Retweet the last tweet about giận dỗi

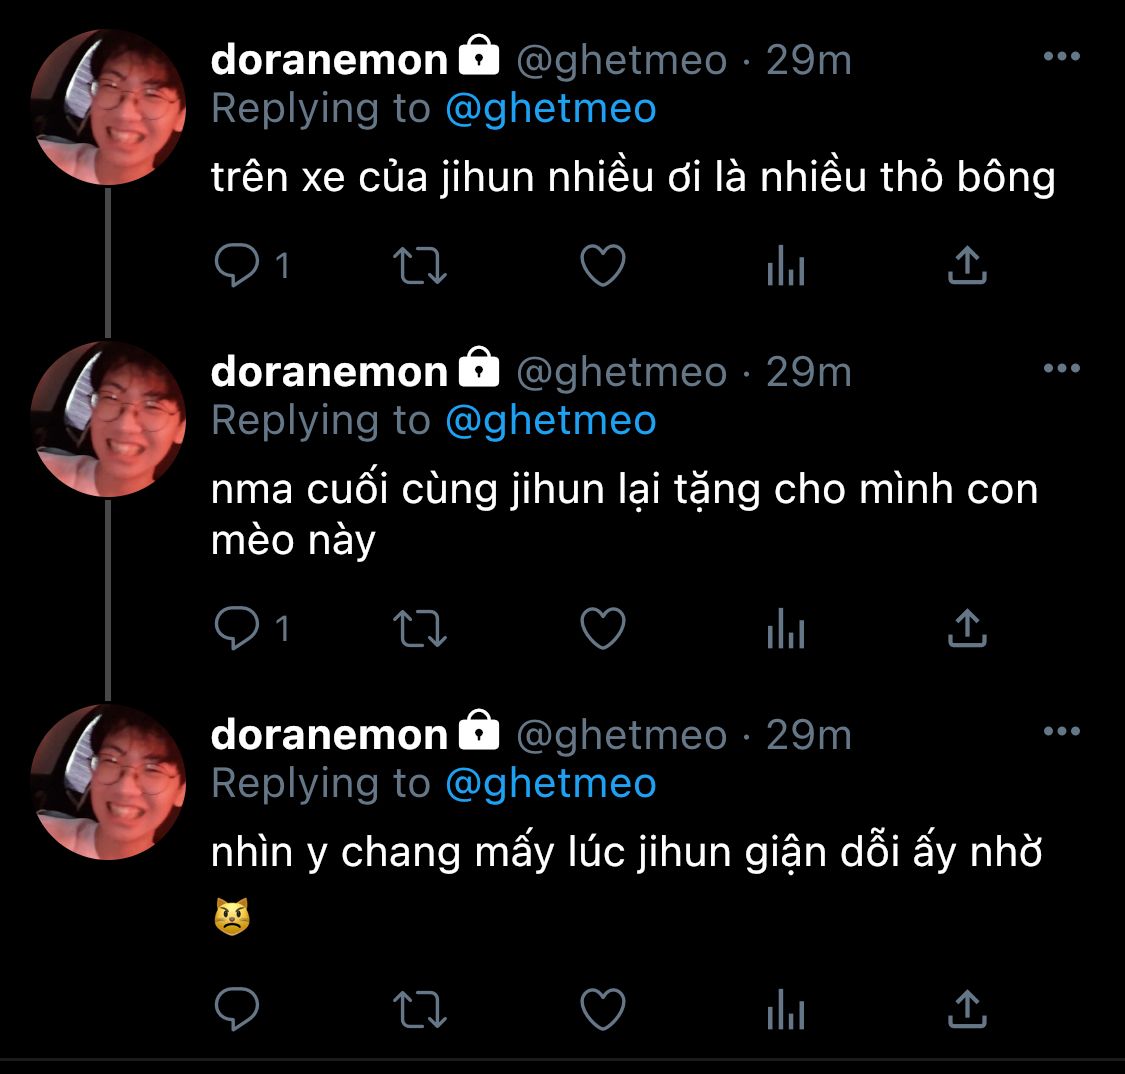(420, 1009)
